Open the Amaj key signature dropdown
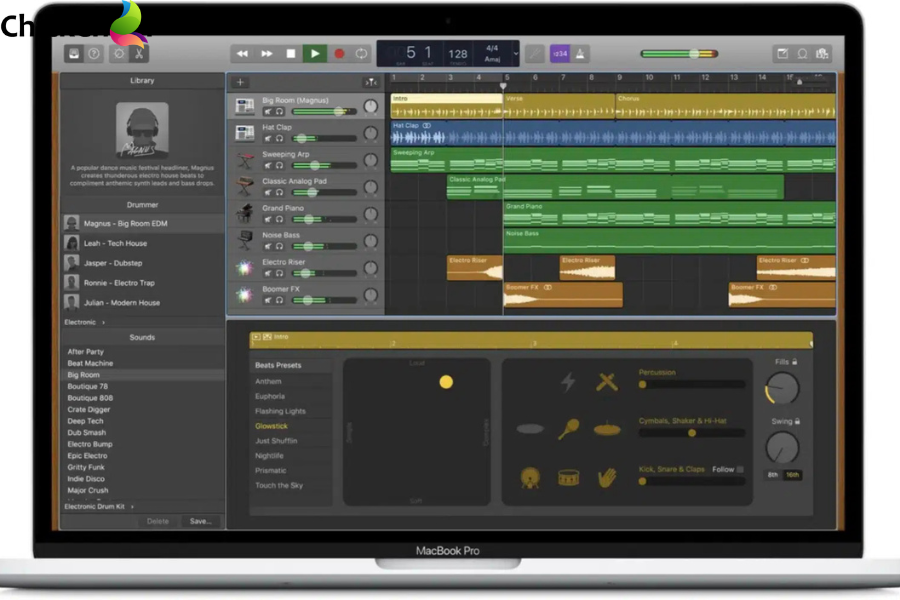The image size is (900, 600). tap(493, 59)
